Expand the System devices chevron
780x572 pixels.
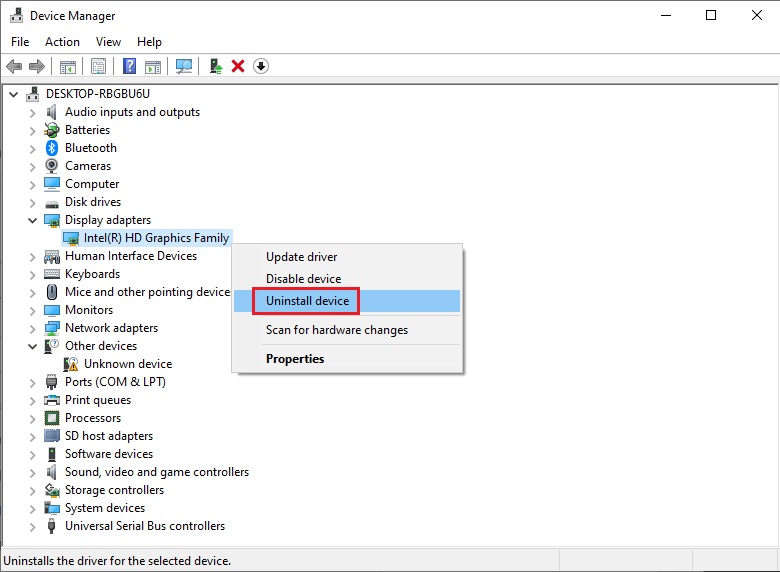pos(33,509)
